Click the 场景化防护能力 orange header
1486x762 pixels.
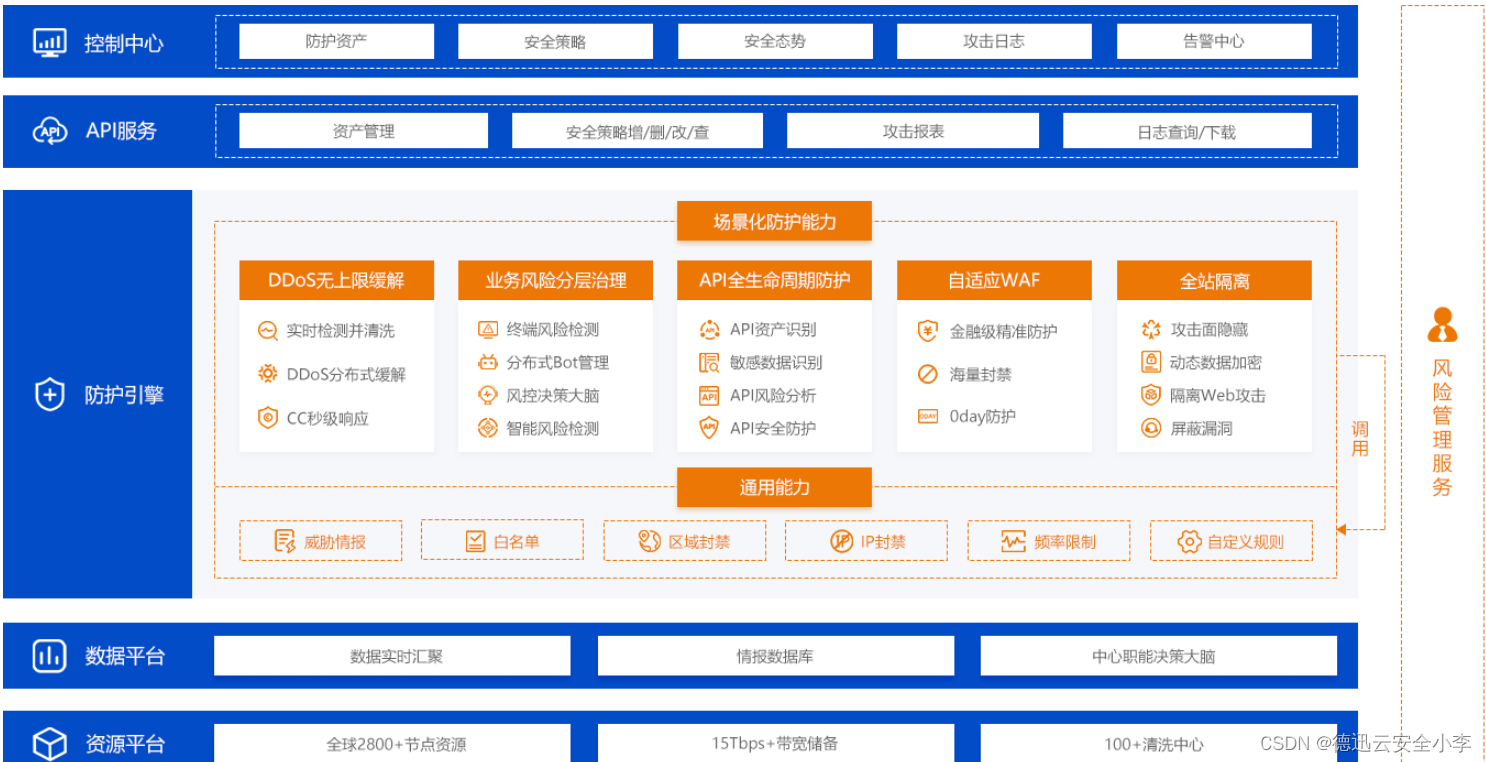click(x=774, y=221)
